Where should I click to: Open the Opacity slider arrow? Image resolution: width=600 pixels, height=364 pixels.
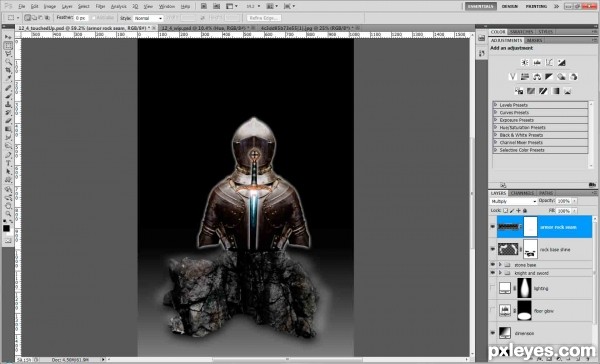[575, 201]
